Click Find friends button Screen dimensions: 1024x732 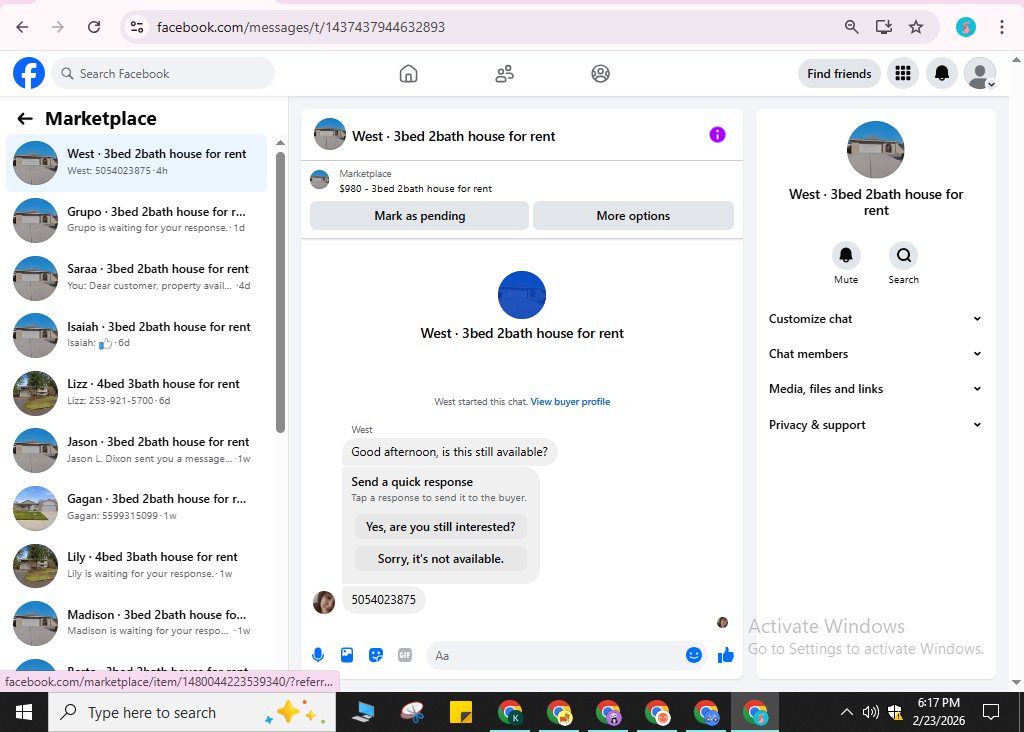[x=839, y=73]
